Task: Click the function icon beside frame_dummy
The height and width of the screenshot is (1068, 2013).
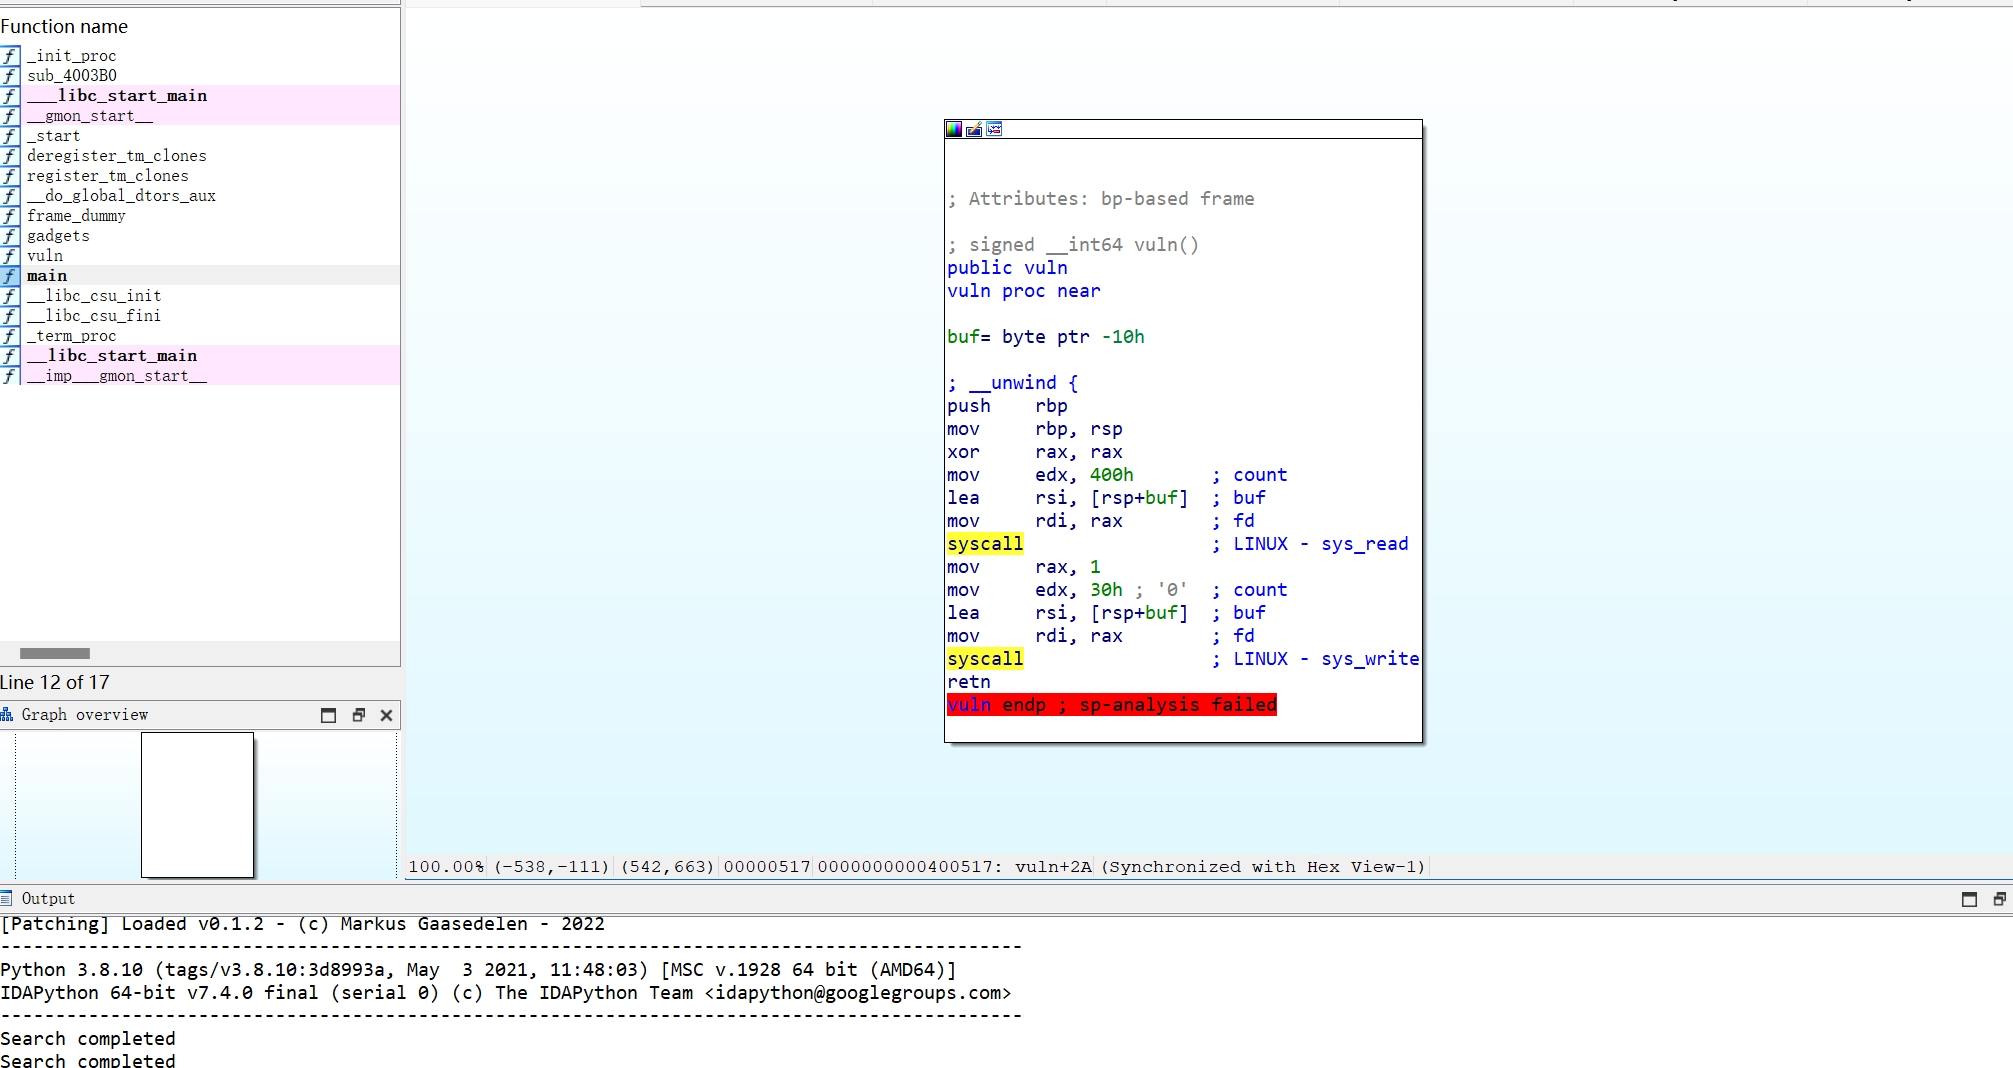Action: point(10,216)
